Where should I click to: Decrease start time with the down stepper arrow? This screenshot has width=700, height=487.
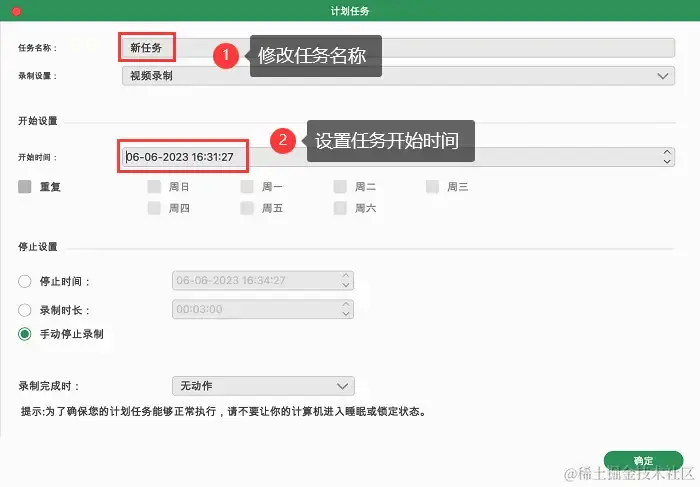click(x=667, y=161)
